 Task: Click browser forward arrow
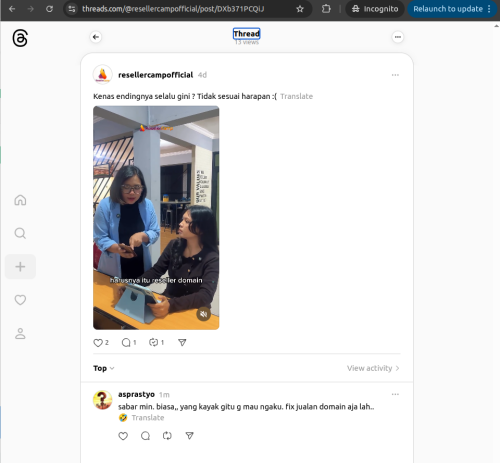pos(30,9)
